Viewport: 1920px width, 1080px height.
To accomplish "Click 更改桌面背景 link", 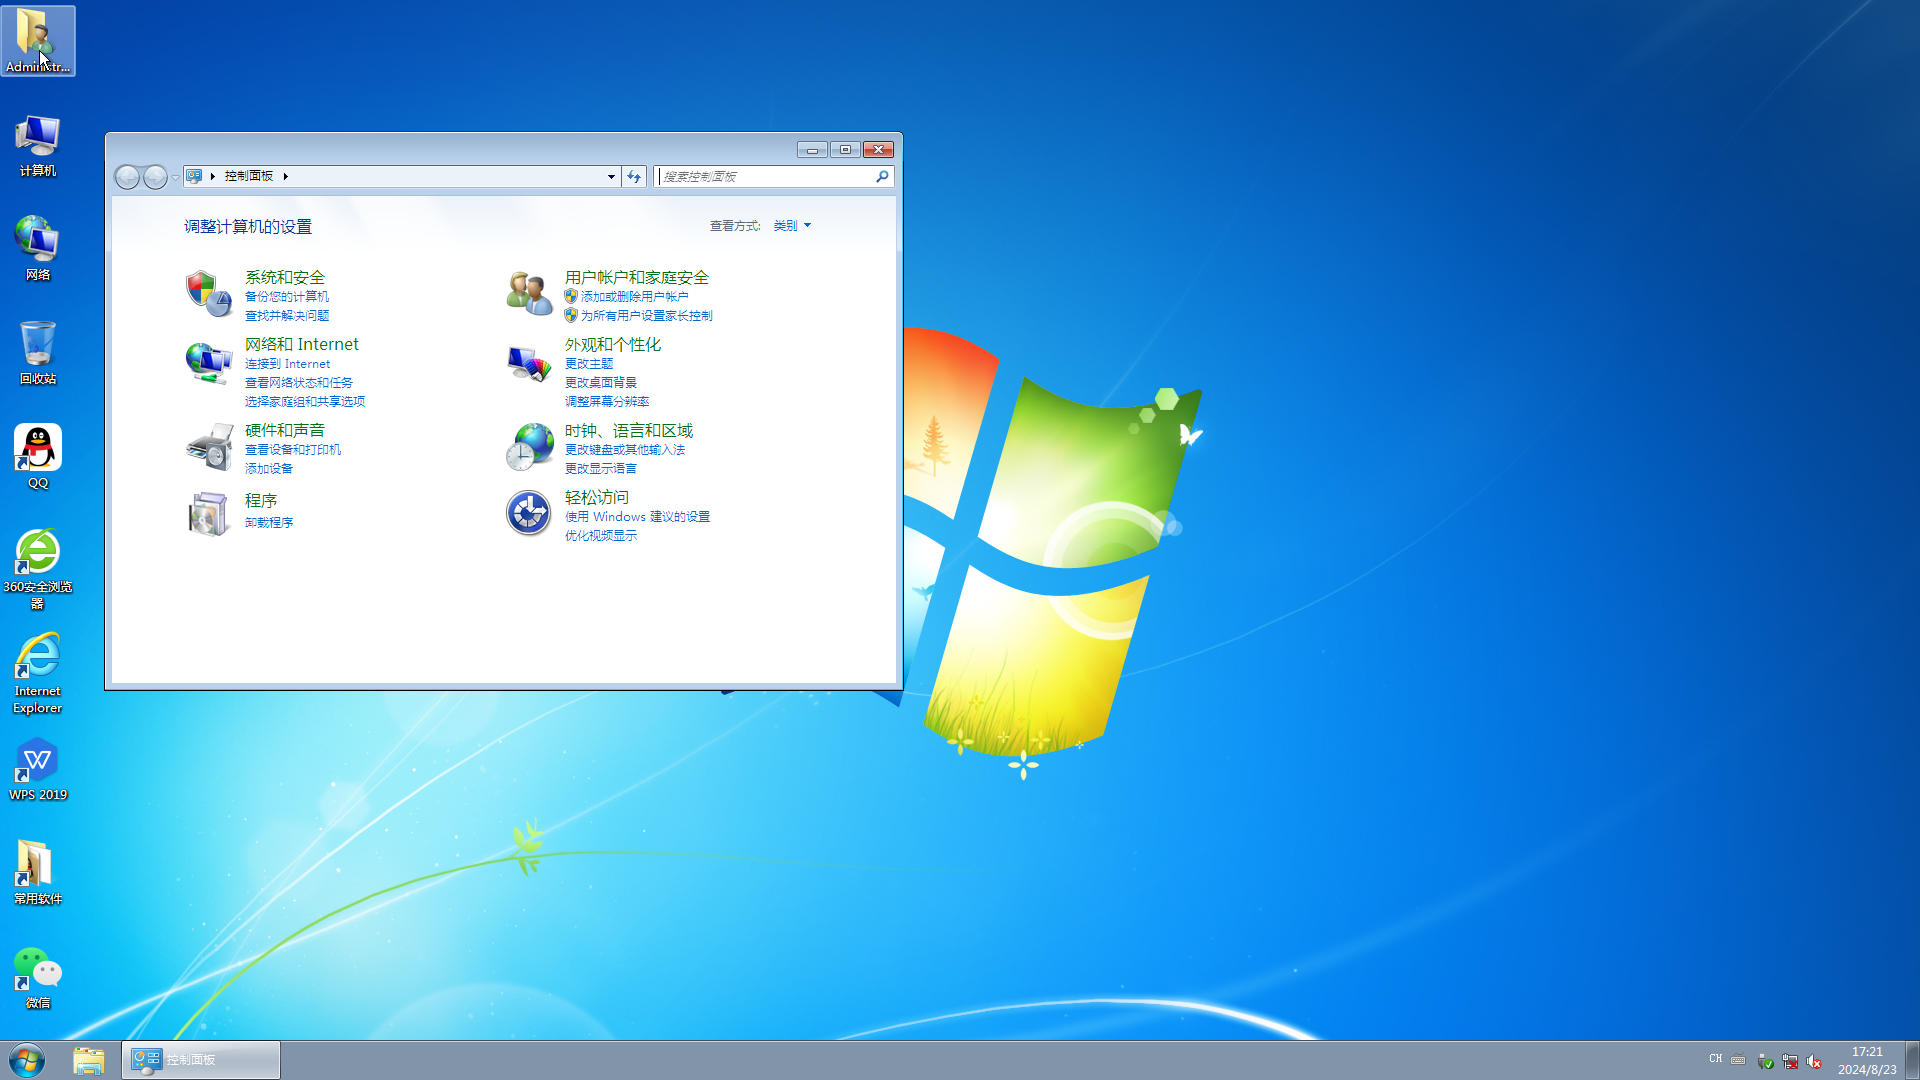I will (601, 383).
